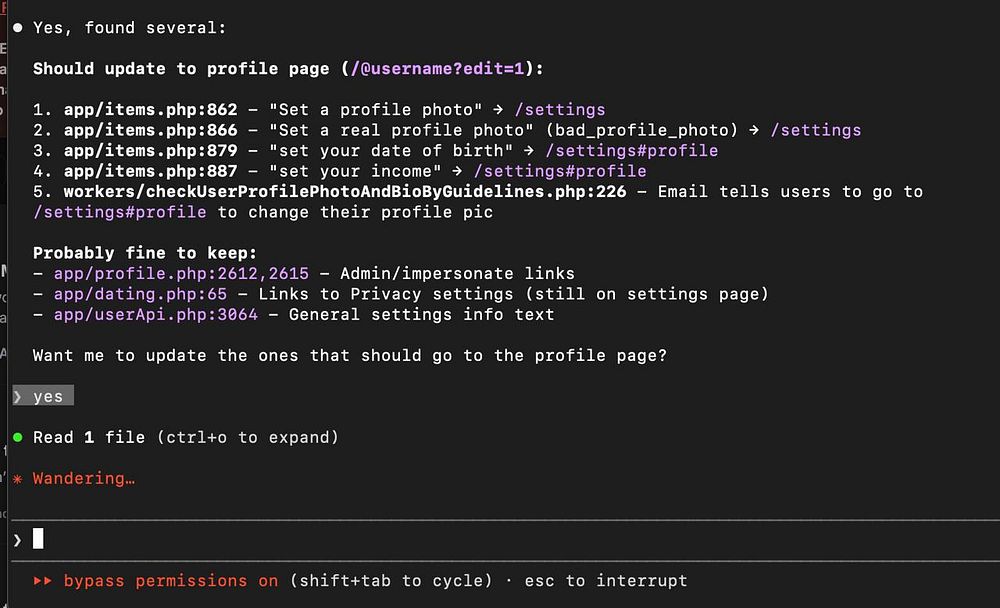Open the app/userApi.php:3064 file path
The height and width of the screenshot is (608, 1000).
click(x=157, y=315)
